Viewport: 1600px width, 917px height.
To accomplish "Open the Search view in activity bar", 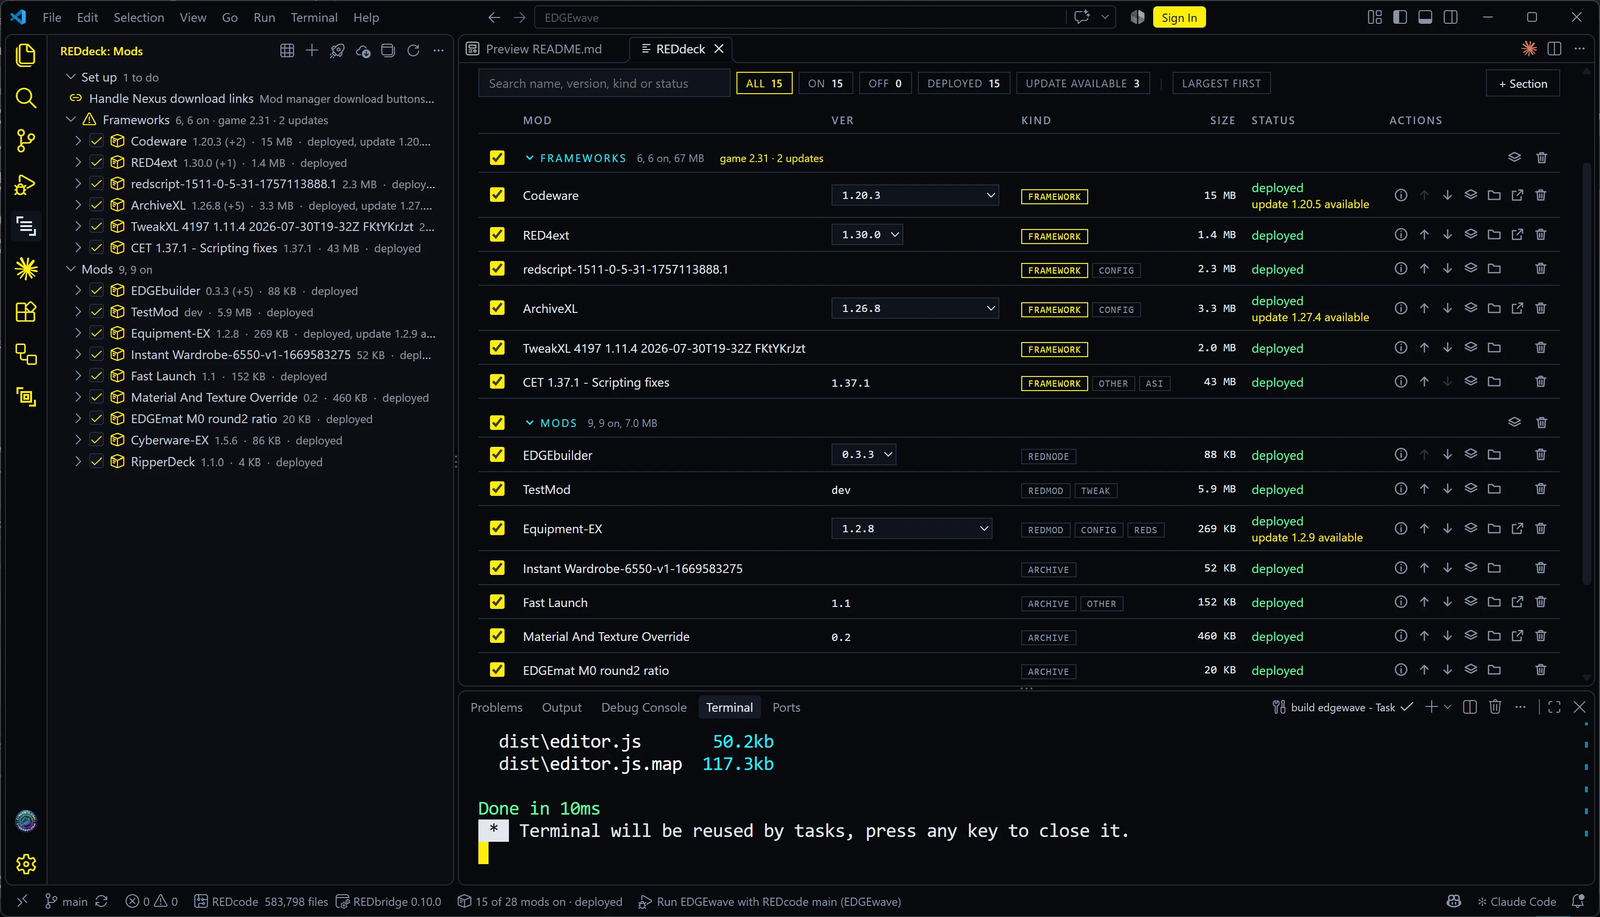I will coord(26,98).
